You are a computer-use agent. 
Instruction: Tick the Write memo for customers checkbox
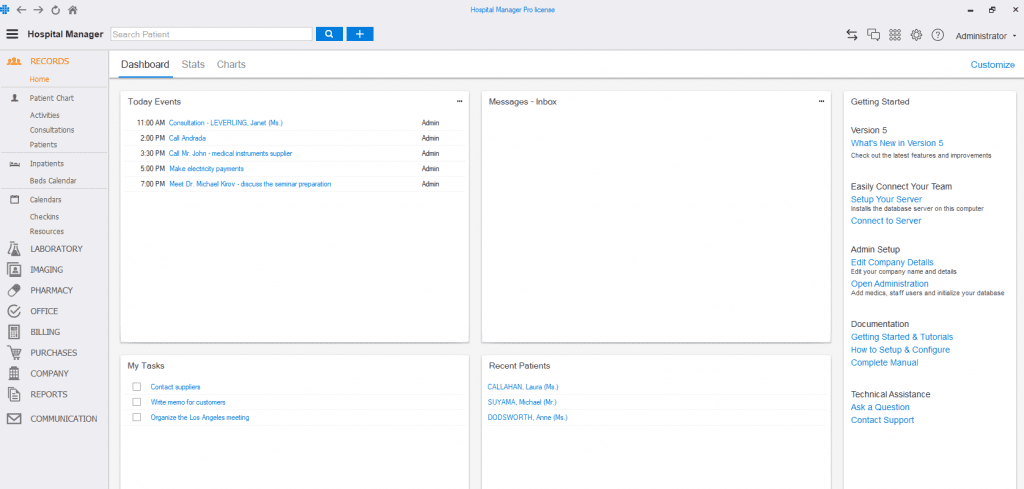point(137,402)
